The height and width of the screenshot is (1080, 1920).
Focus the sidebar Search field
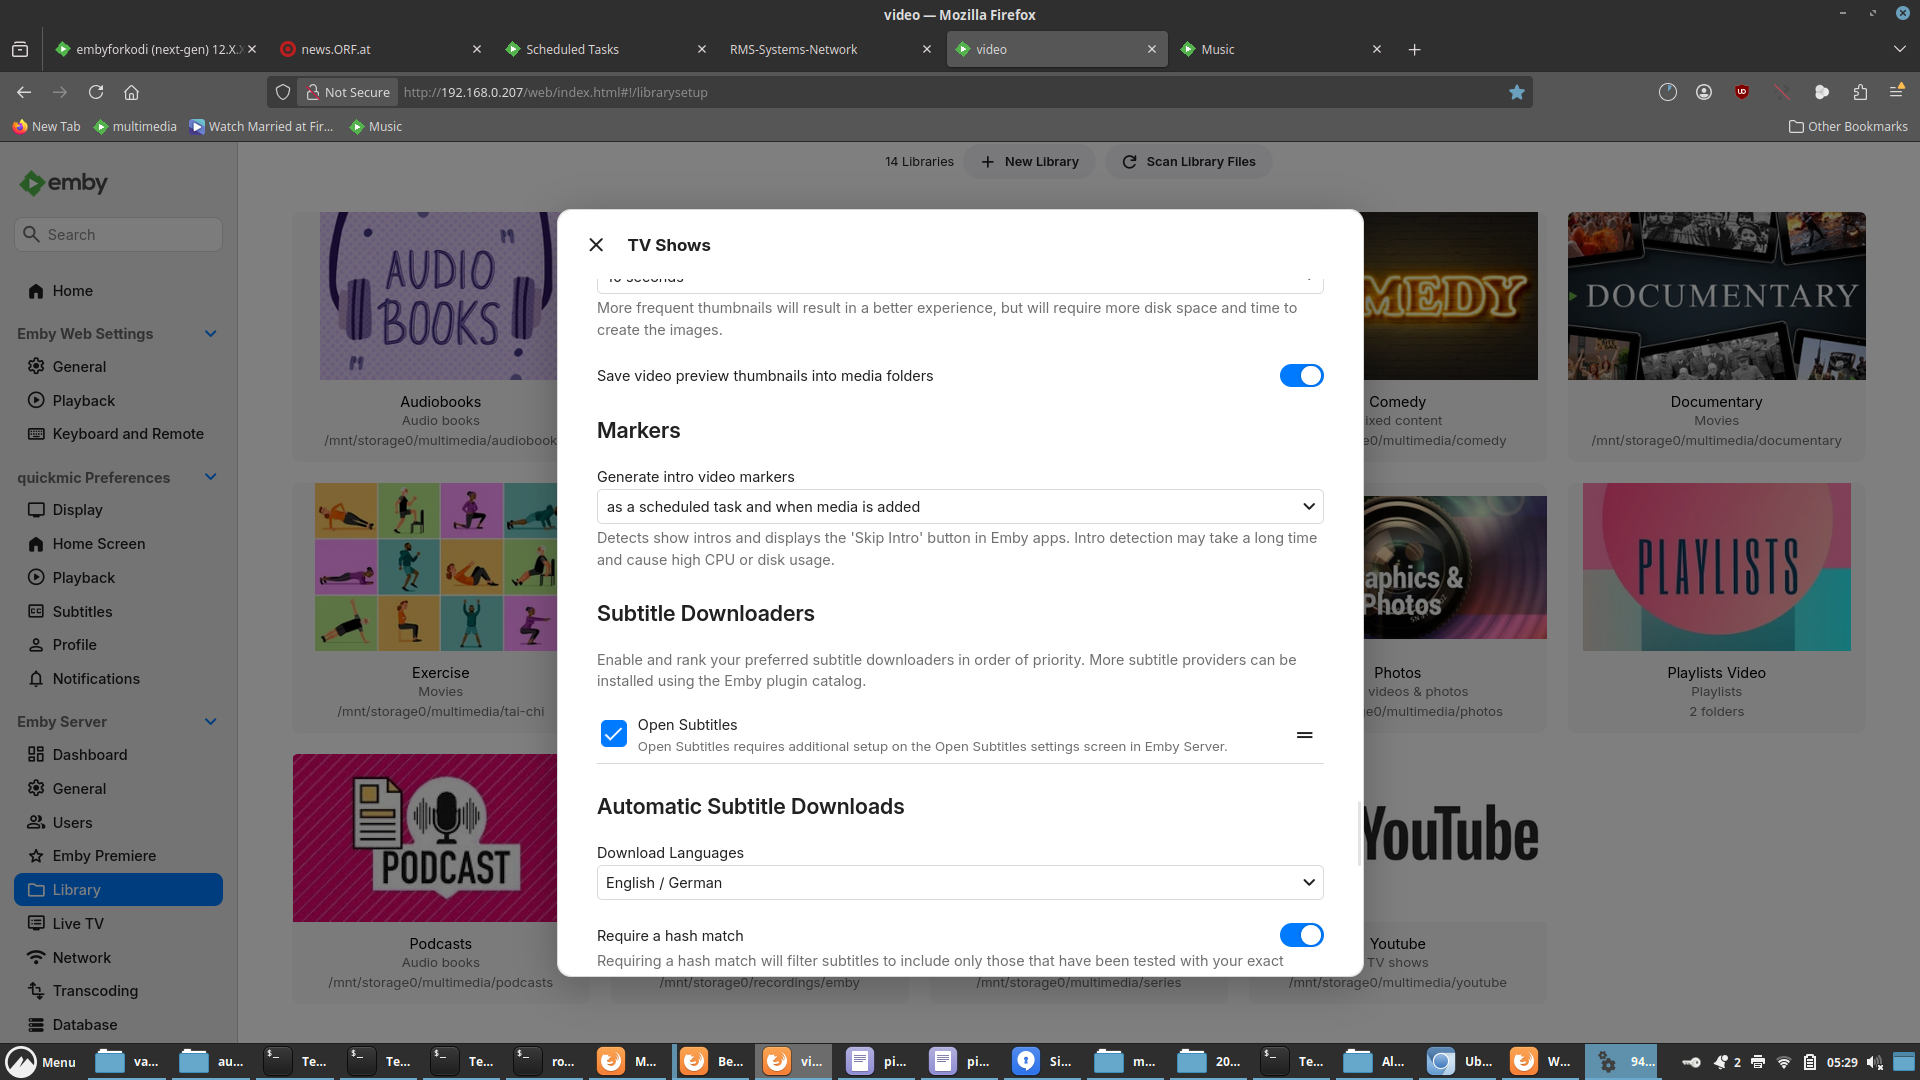coord(118,235)
